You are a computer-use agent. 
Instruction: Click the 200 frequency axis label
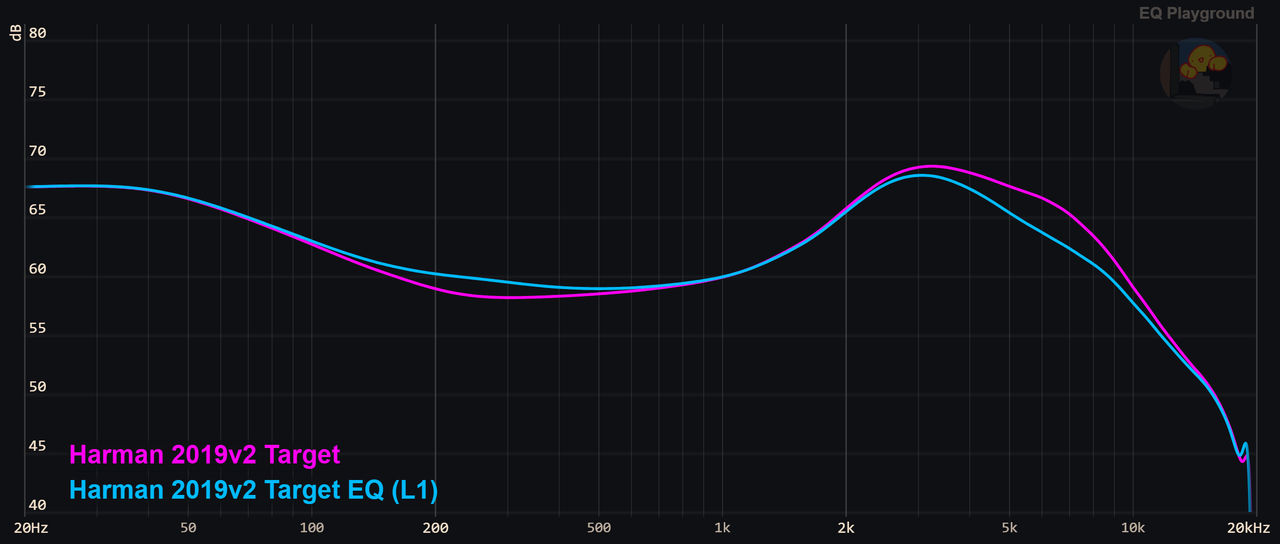[x=435, y=528]
